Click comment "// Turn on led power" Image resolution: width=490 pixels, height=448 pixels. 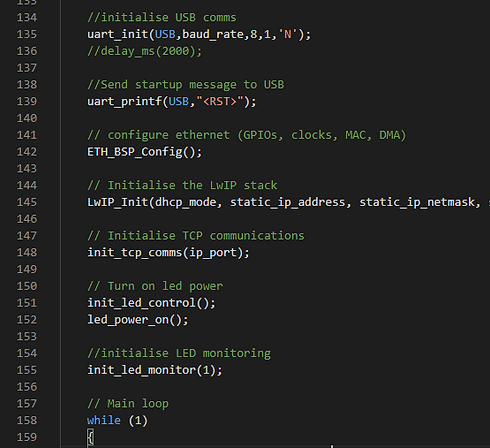(x=155, y=286)
